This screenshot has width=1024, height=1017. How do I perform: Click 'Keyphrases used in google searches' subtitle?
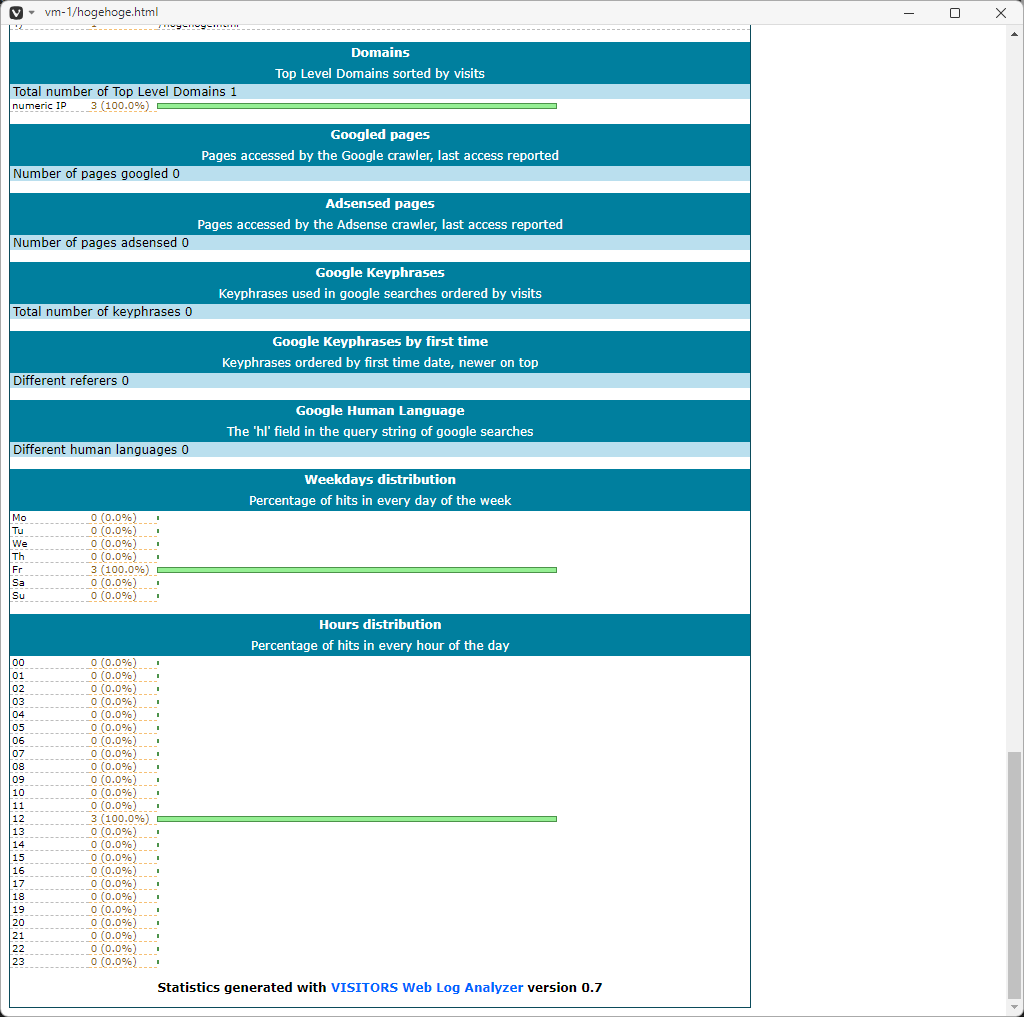click(380, 293)
